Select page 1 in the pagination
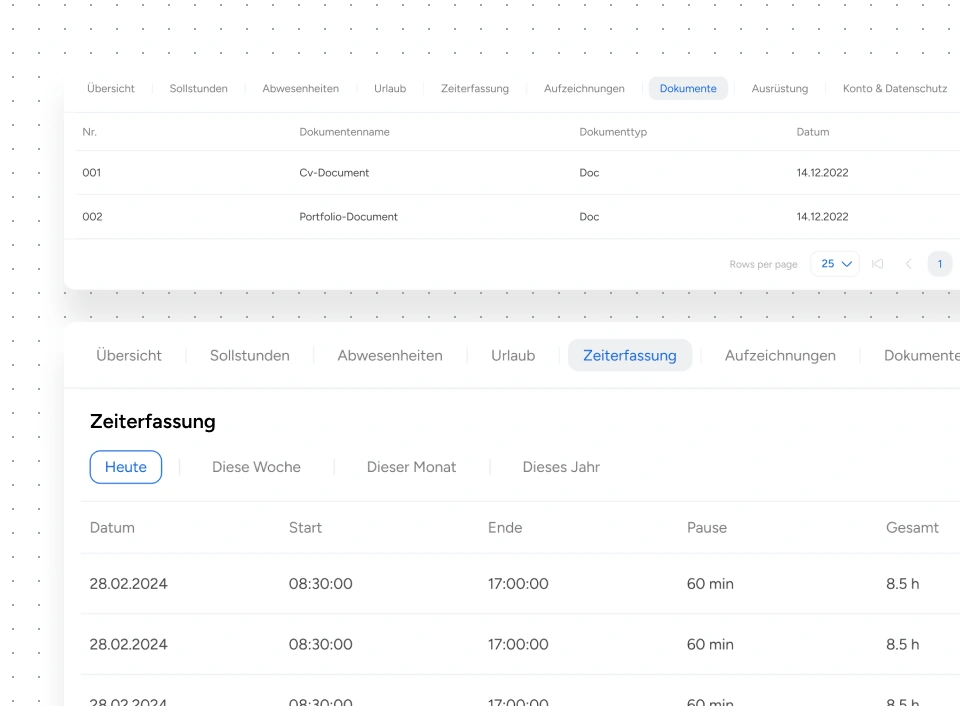The image size is (960, 706). [939, 264]
